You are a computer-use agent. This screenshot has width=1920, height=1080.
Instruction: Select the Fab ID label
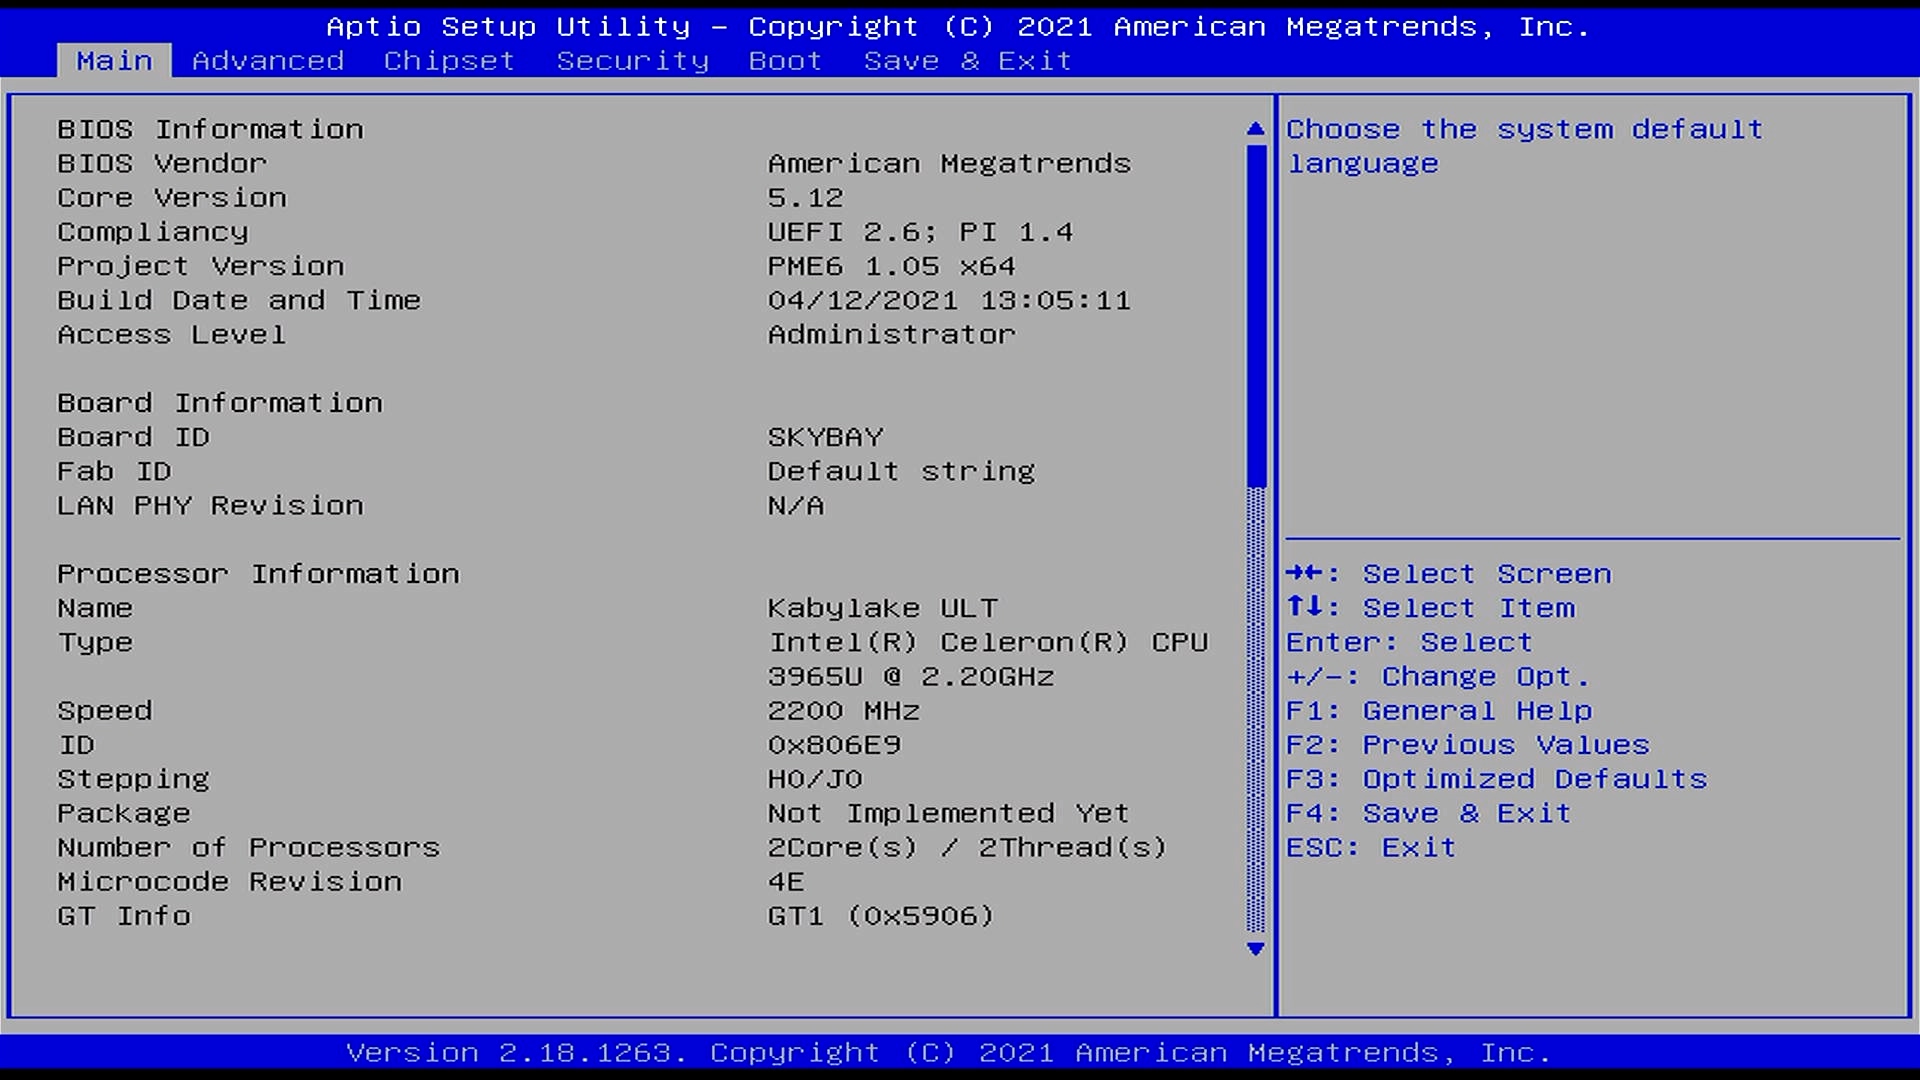(114, 471)
